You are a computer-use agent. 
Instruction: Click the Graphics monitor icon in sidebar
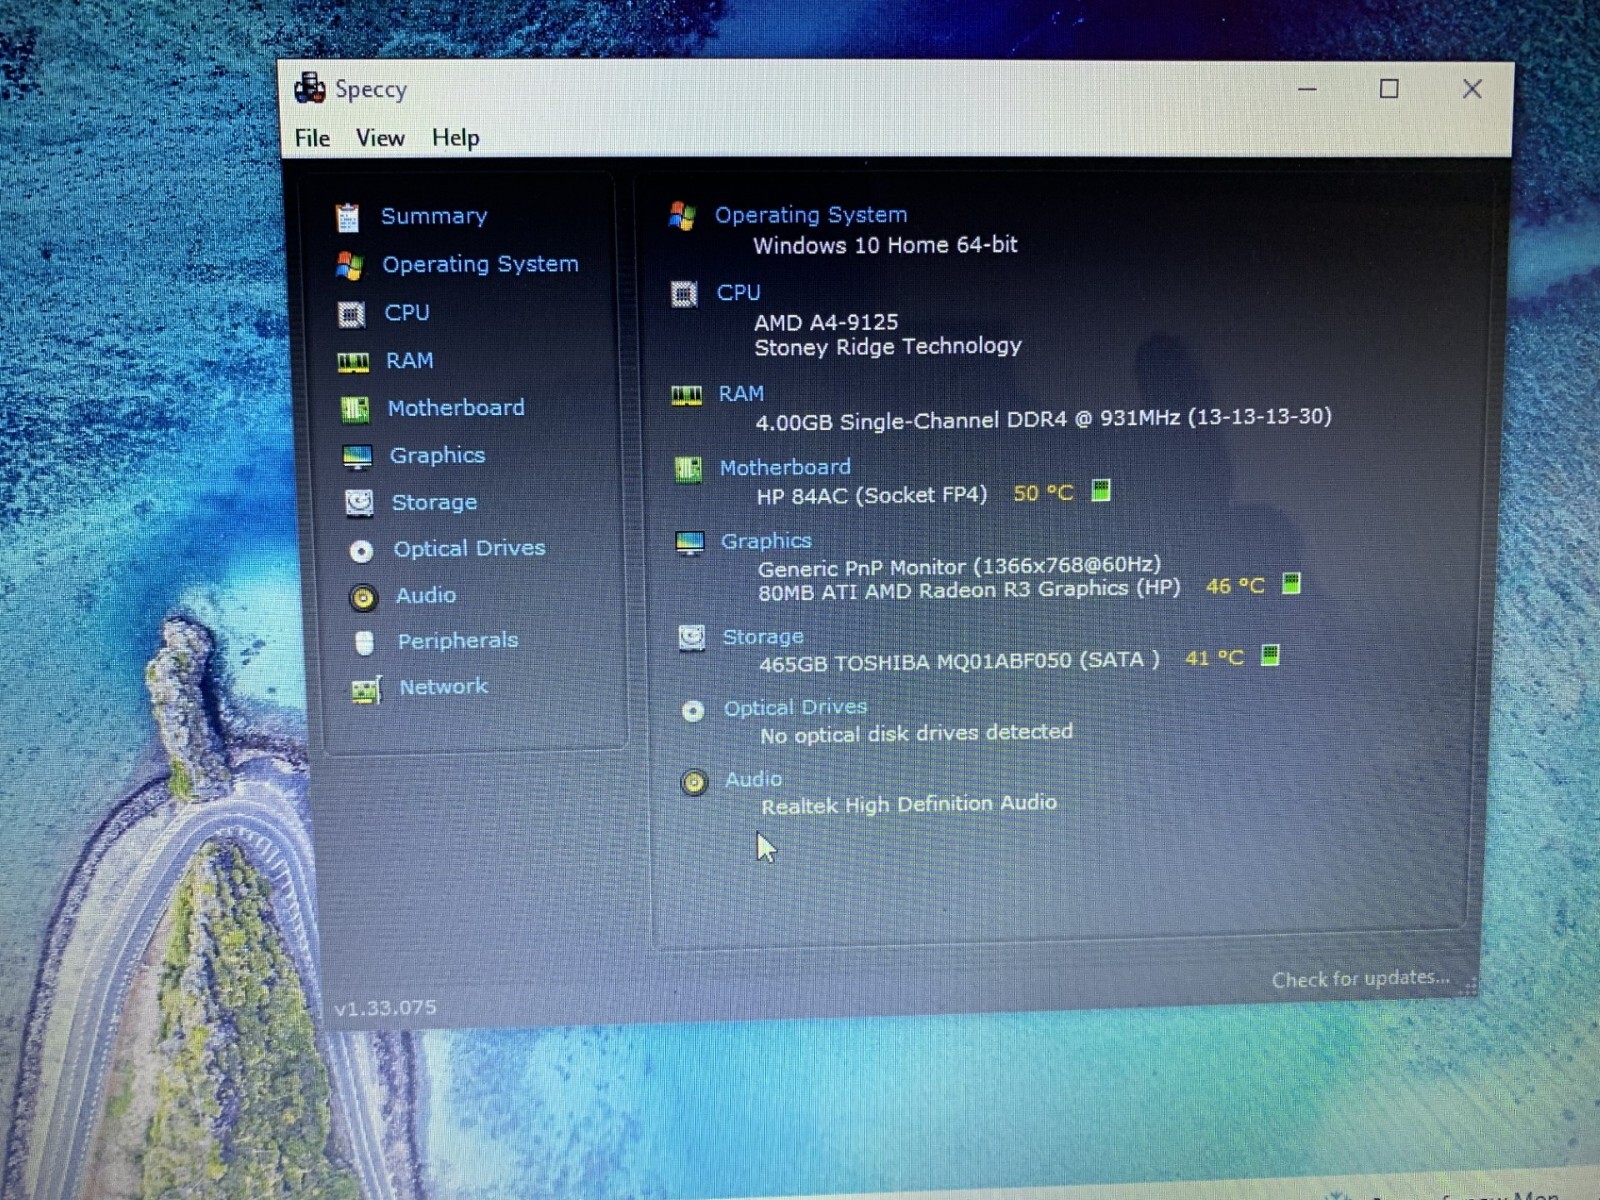click(x=357, y=457)
